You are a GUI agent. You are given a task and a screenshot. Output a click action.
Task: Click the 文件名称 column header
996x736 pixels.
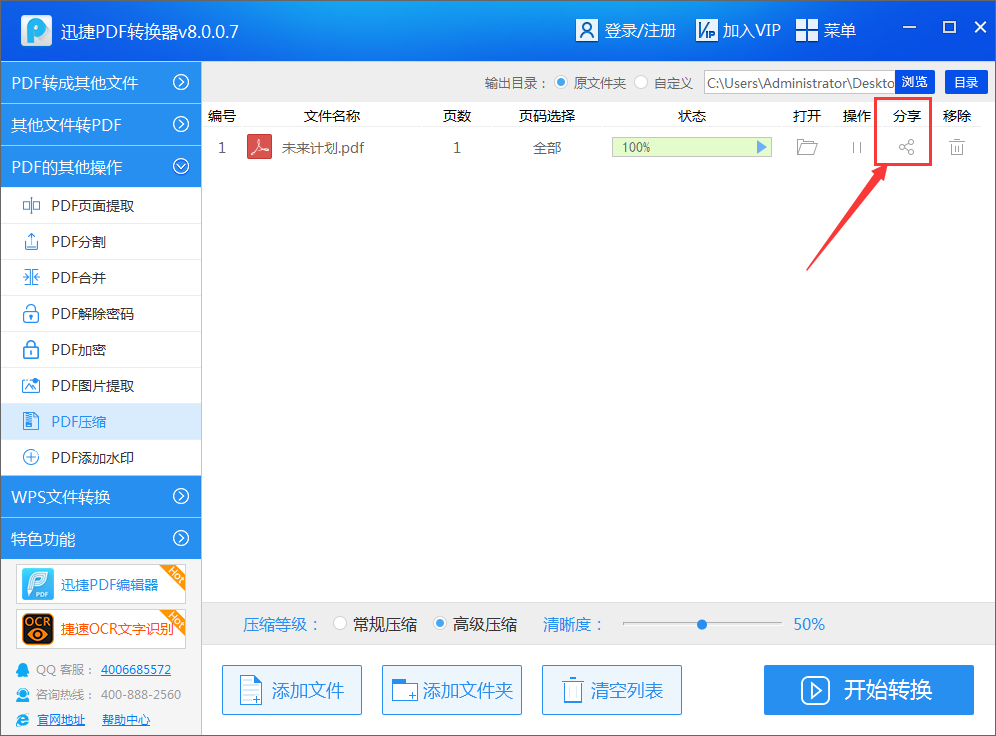(332, 116)
